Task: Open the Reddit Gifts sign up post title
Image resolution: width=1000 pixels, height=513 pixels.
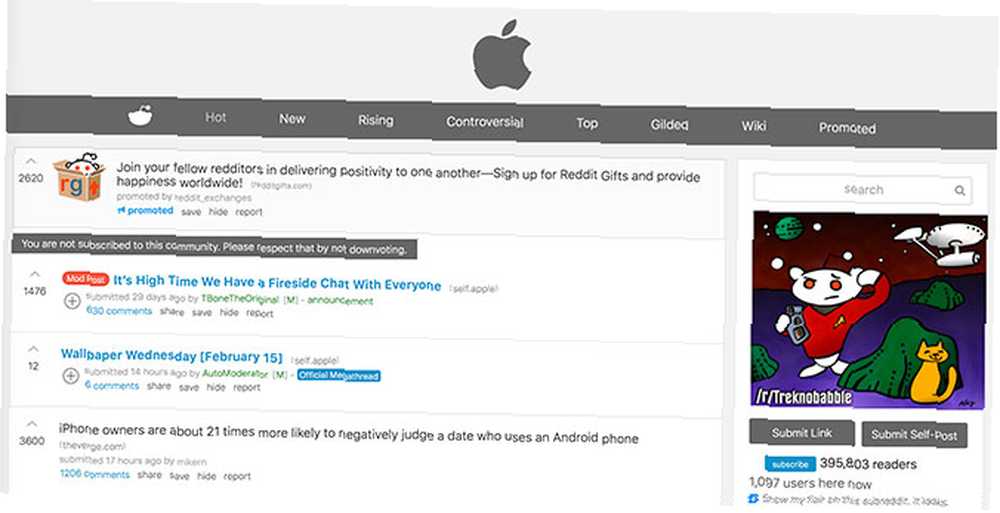Action: (408, 176)
